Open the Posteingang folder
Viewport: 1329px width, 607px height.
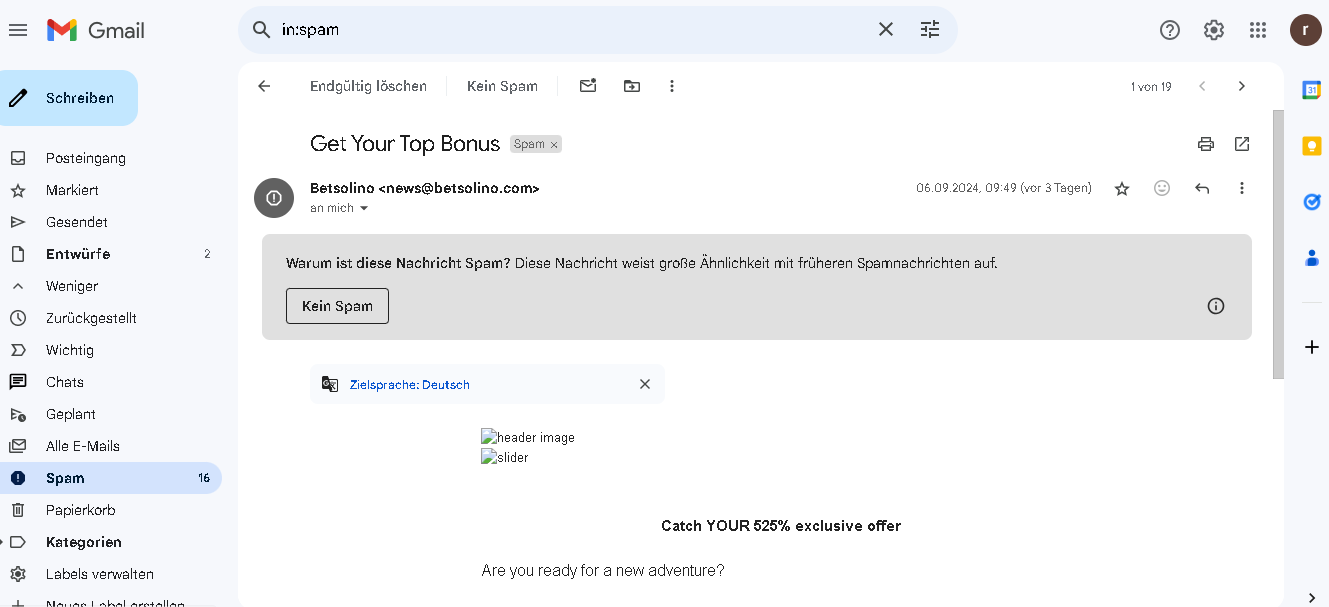(x=86, y=158)
